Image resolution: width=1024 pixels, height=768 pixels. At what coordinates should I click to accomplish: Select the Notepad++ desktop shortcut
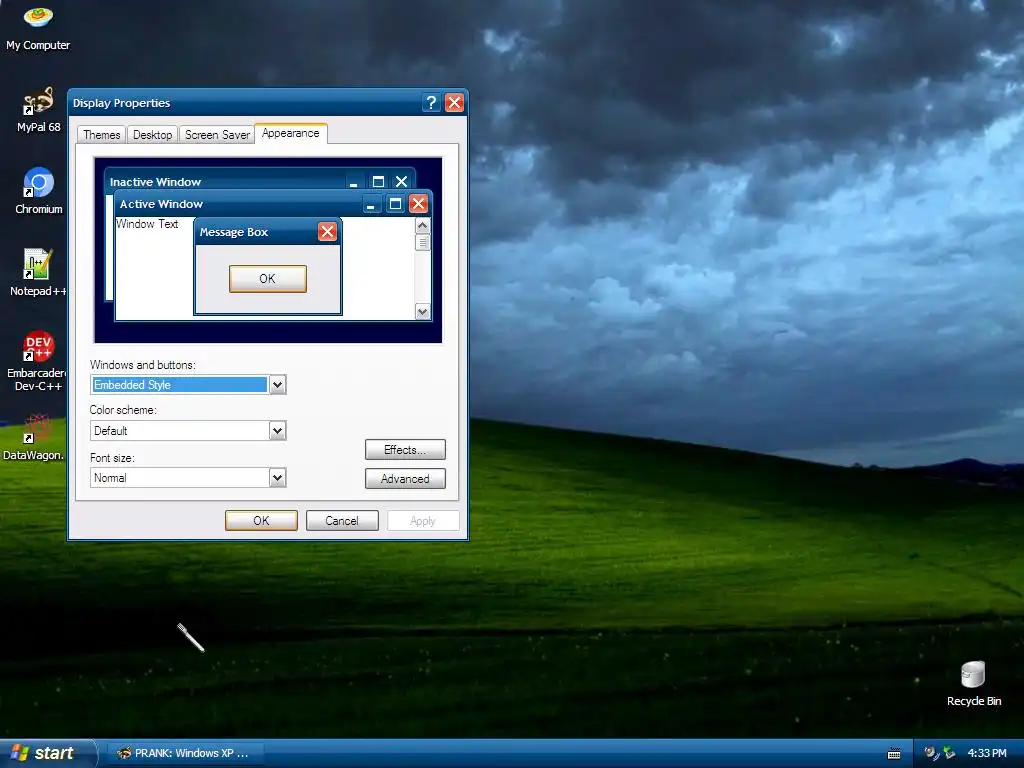tap(38, 273)
